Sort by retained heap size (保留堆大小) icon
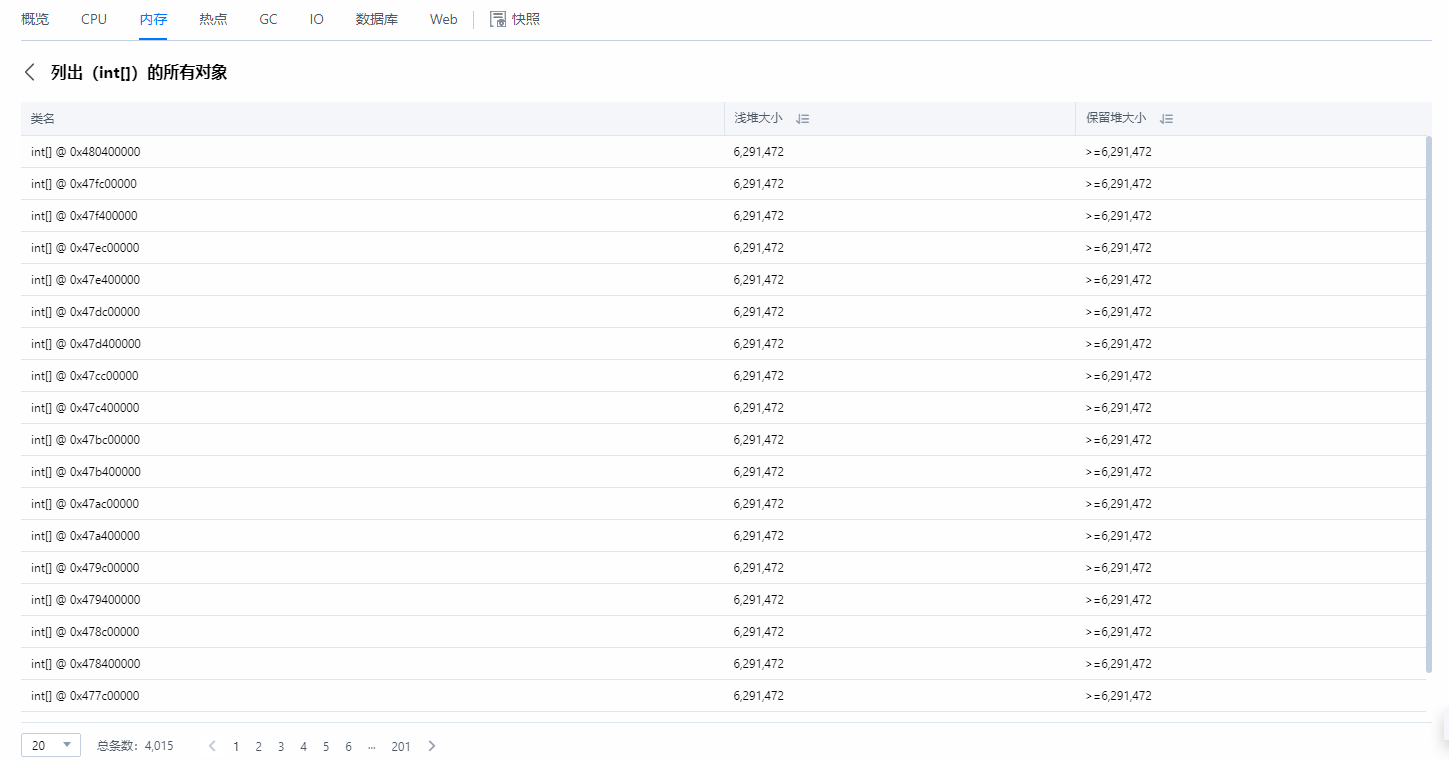 [1166, 119]
